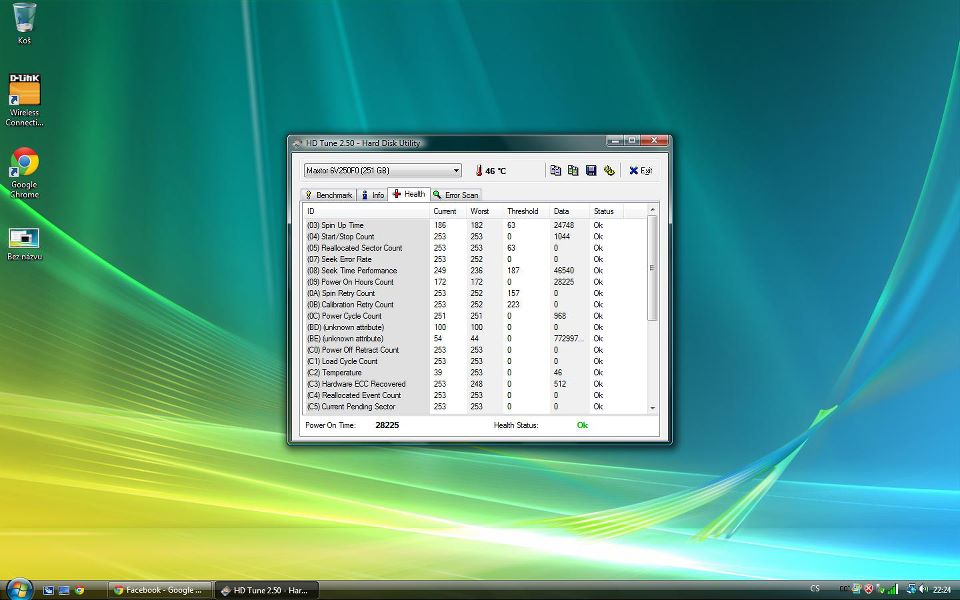Open the Windows Start menu orb

tap(19, 588)
